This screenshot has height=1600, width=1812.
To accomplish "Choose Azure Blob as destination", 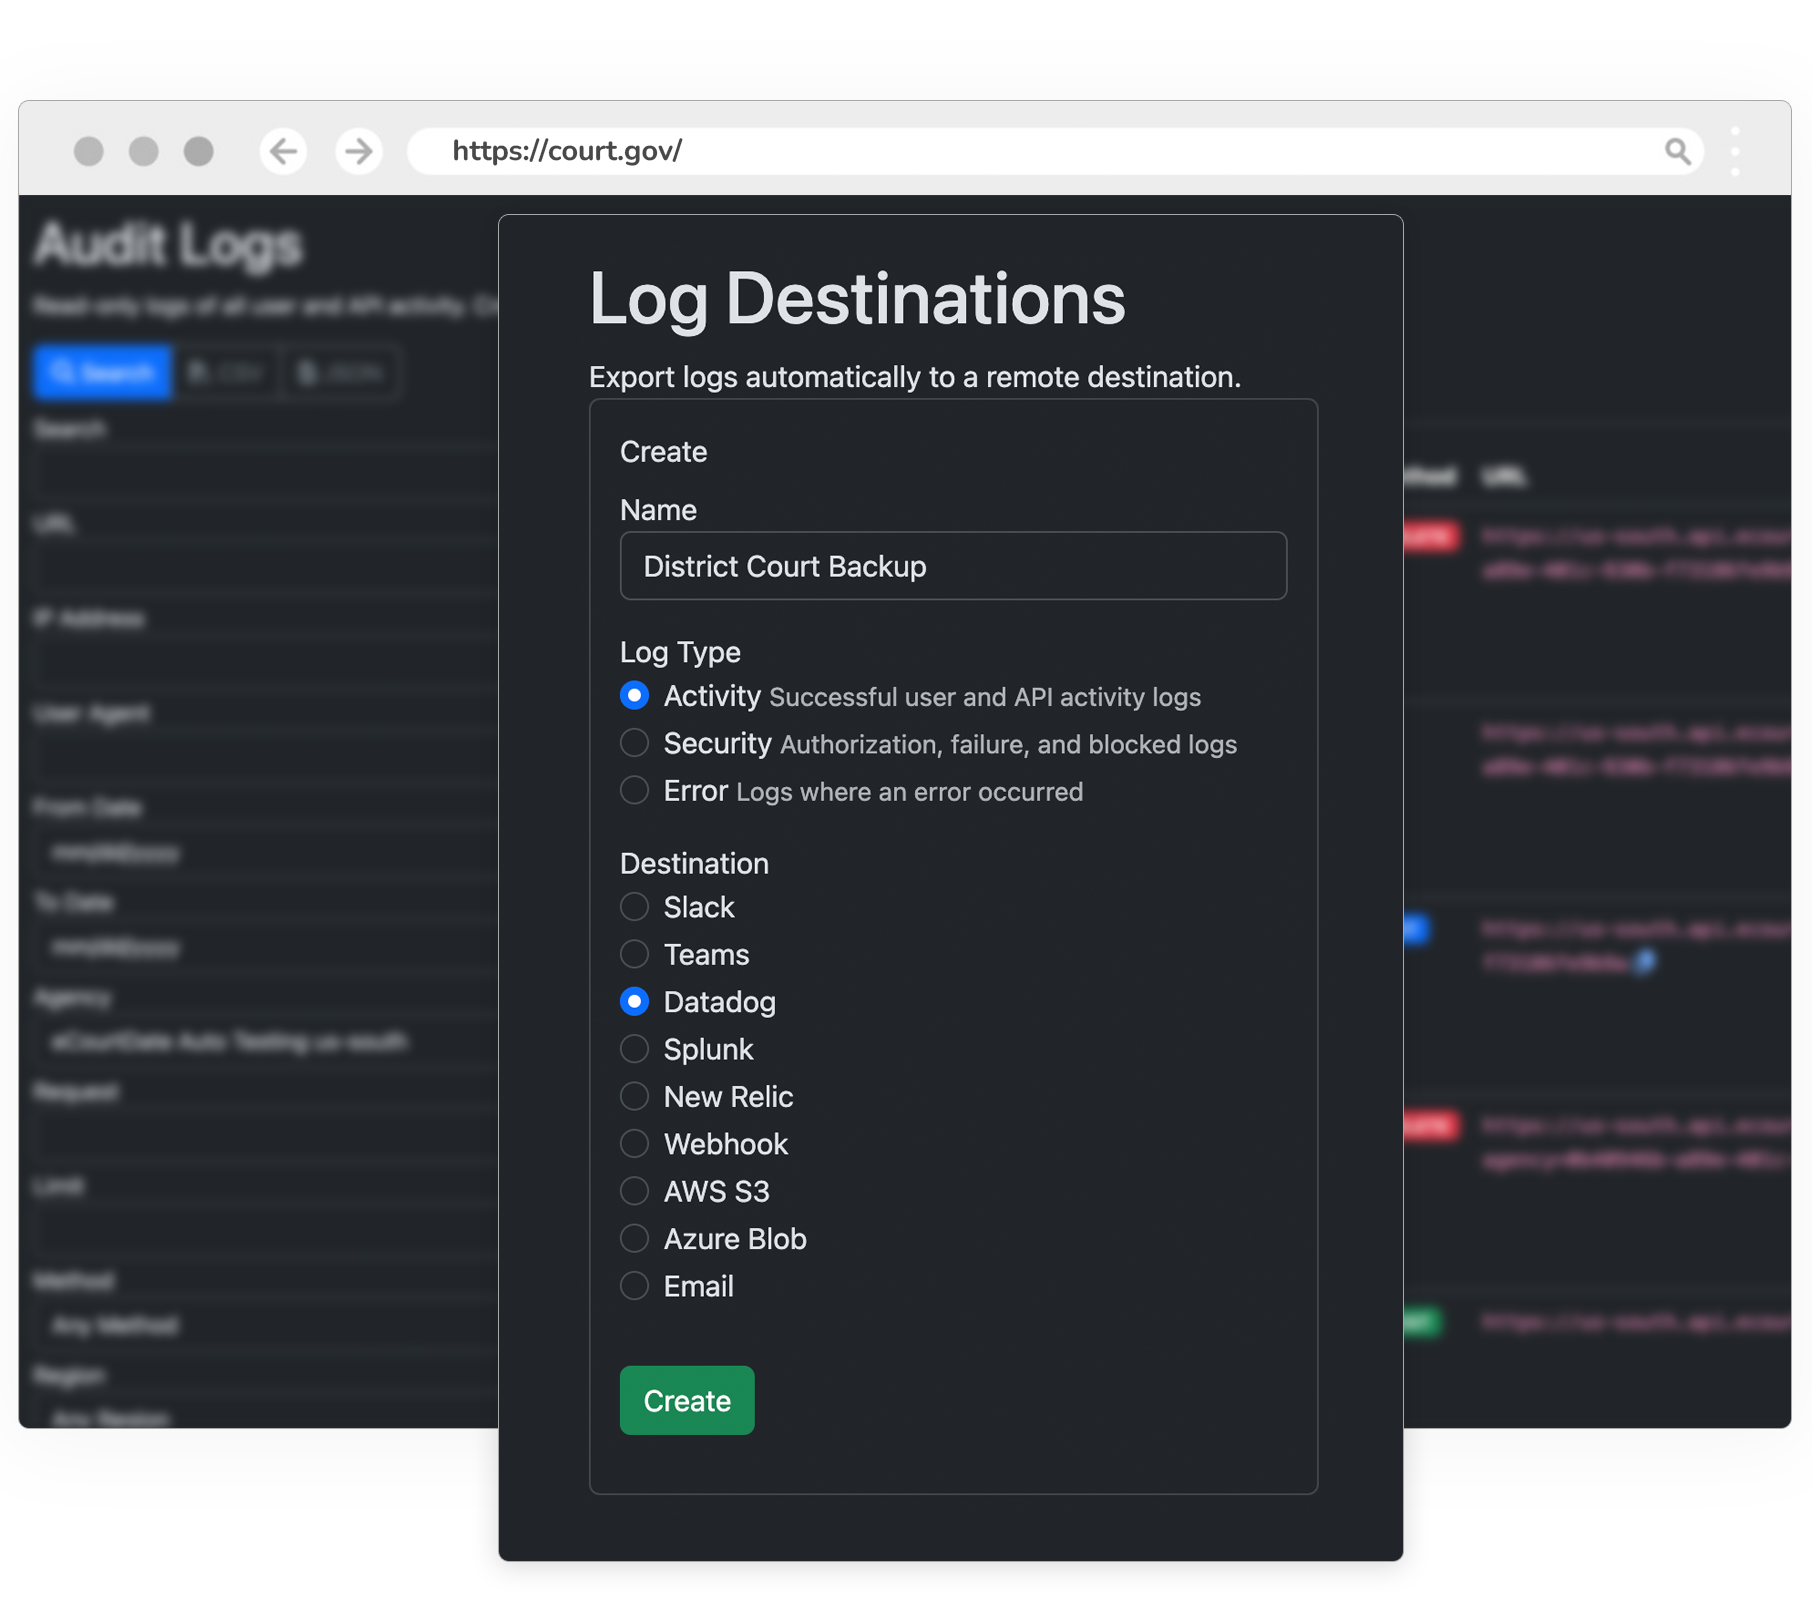I will coord(634,1238).
